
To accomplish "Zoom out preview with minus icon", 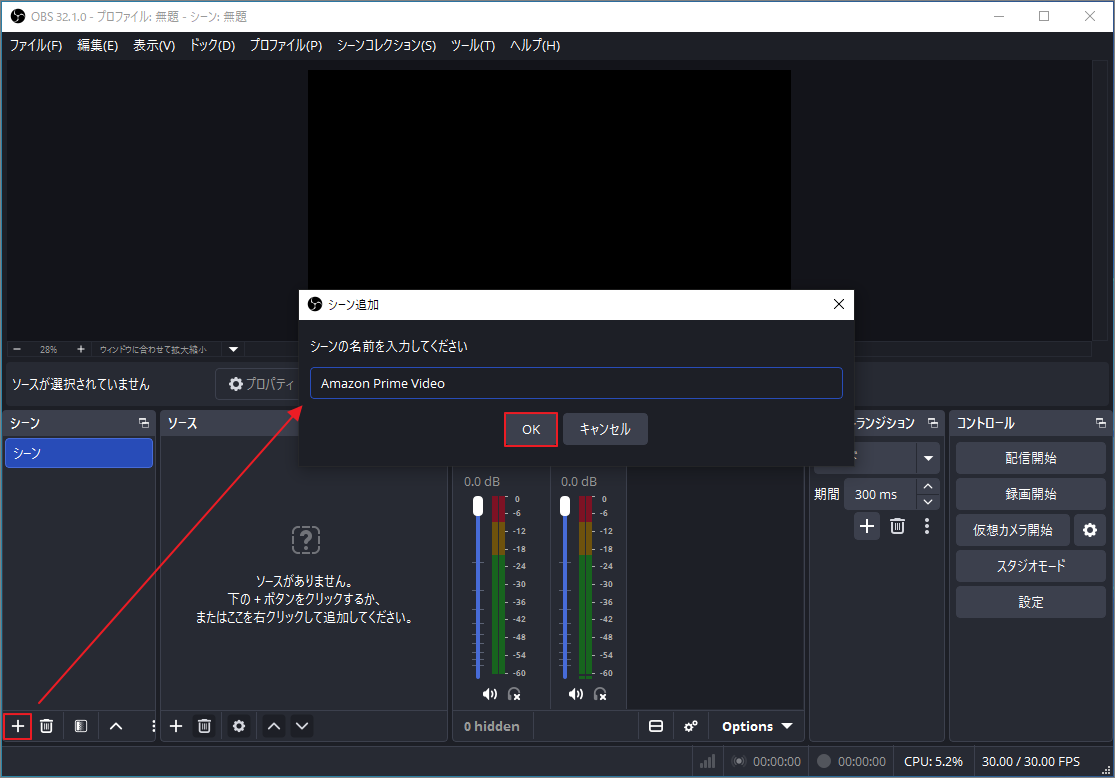I will (17, 349).
